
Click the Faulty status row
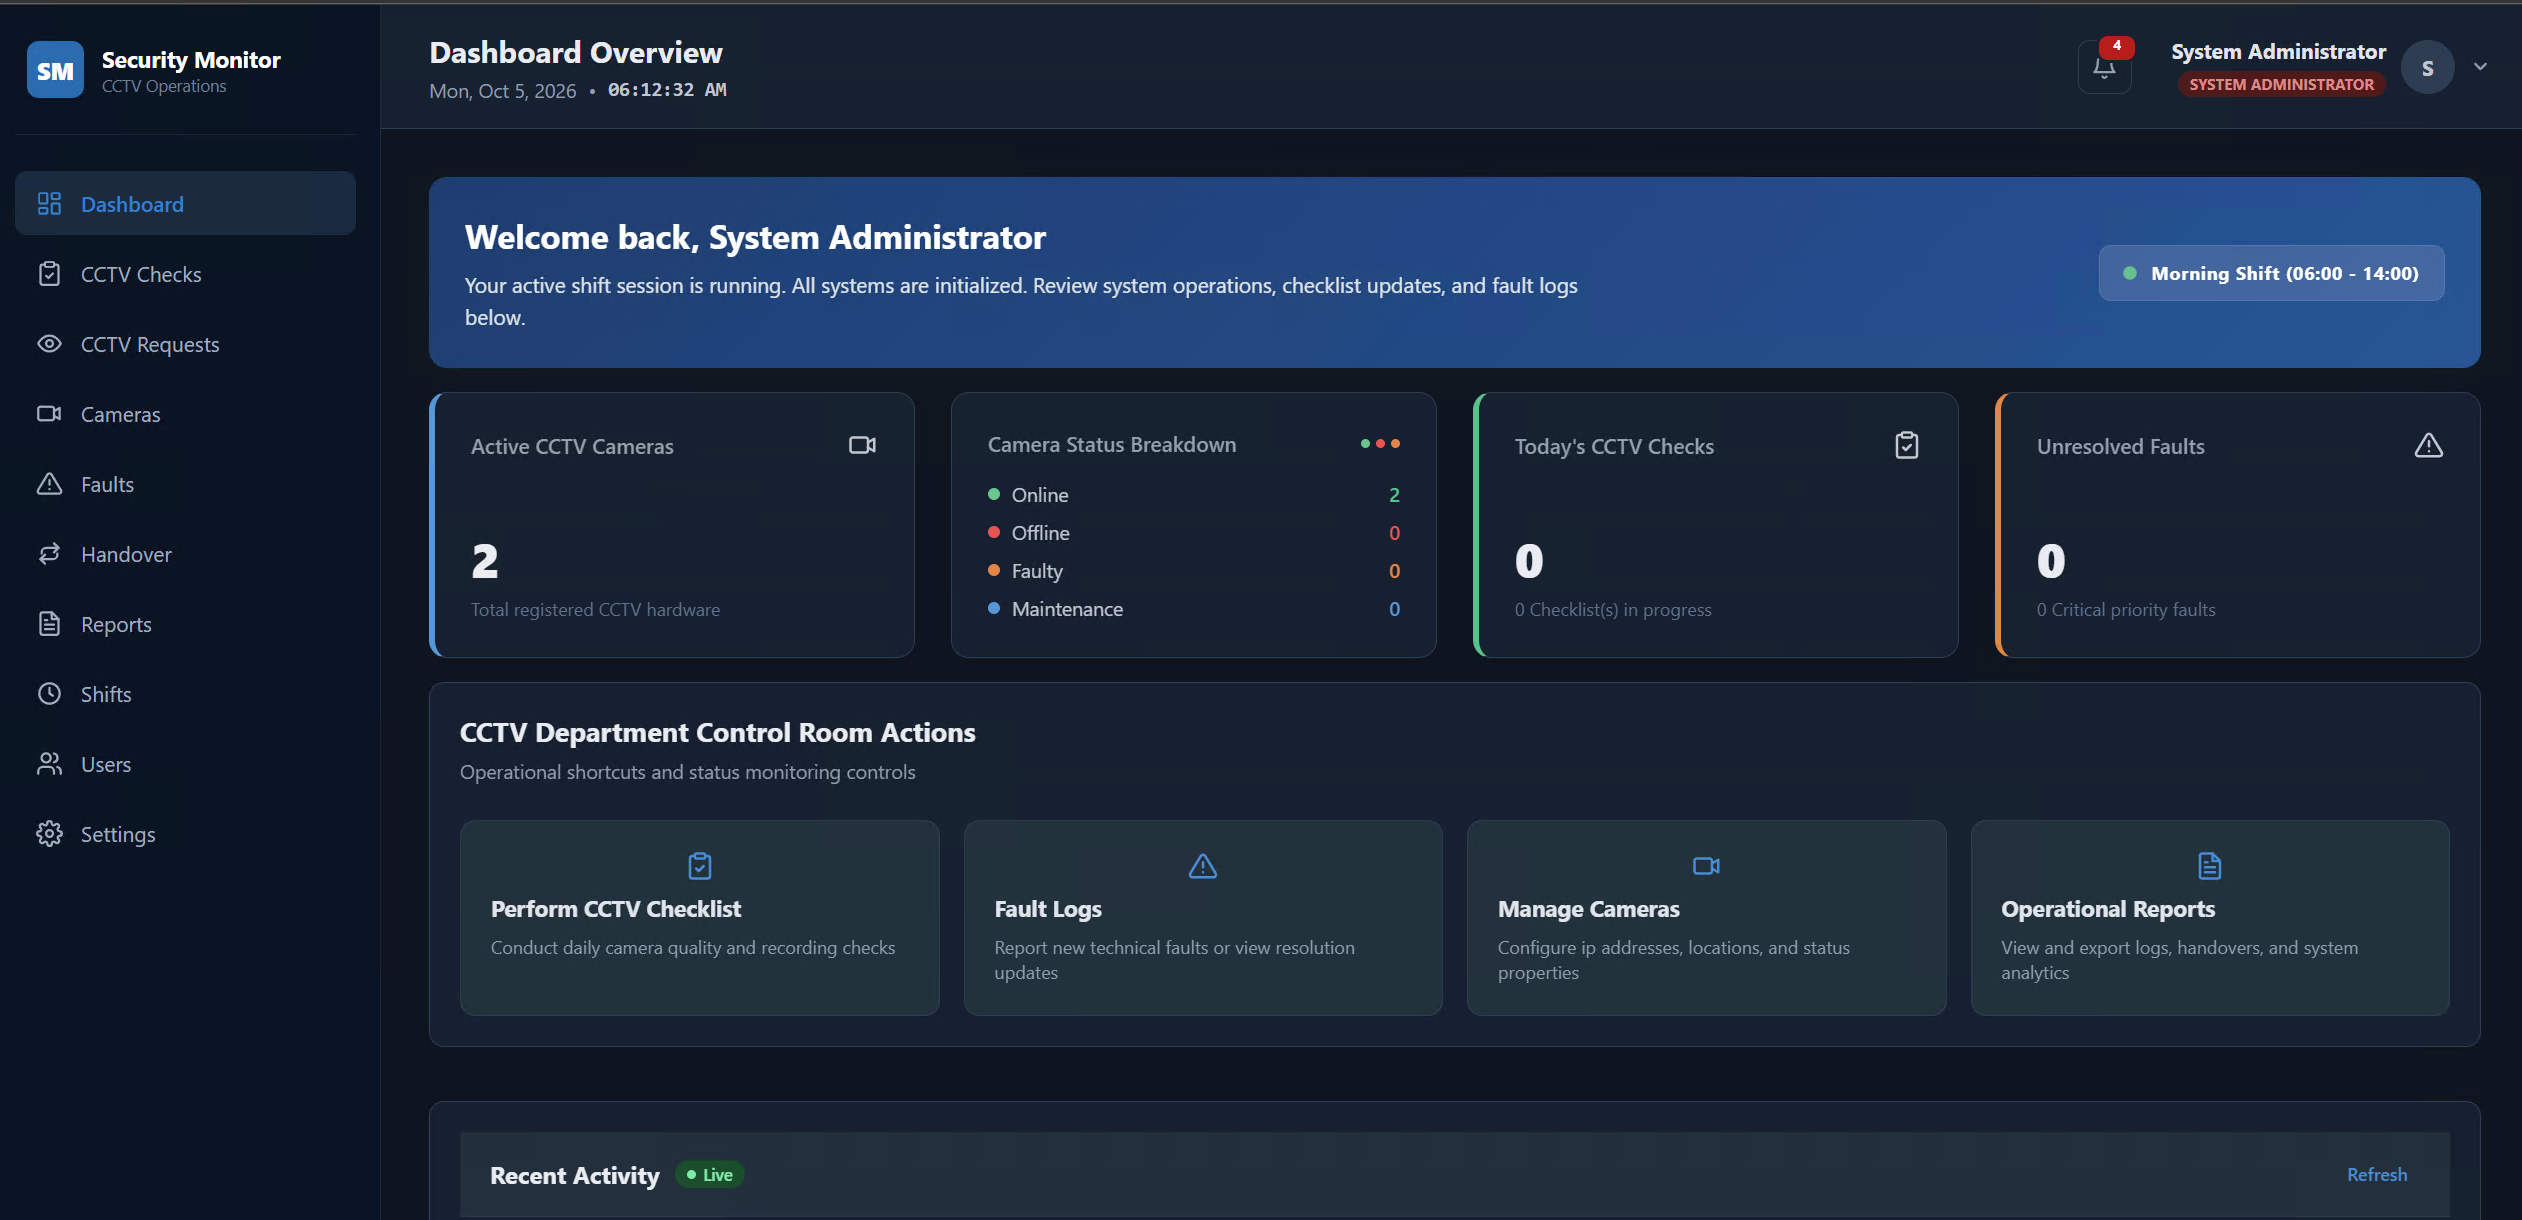click(x=1193, y=571)
